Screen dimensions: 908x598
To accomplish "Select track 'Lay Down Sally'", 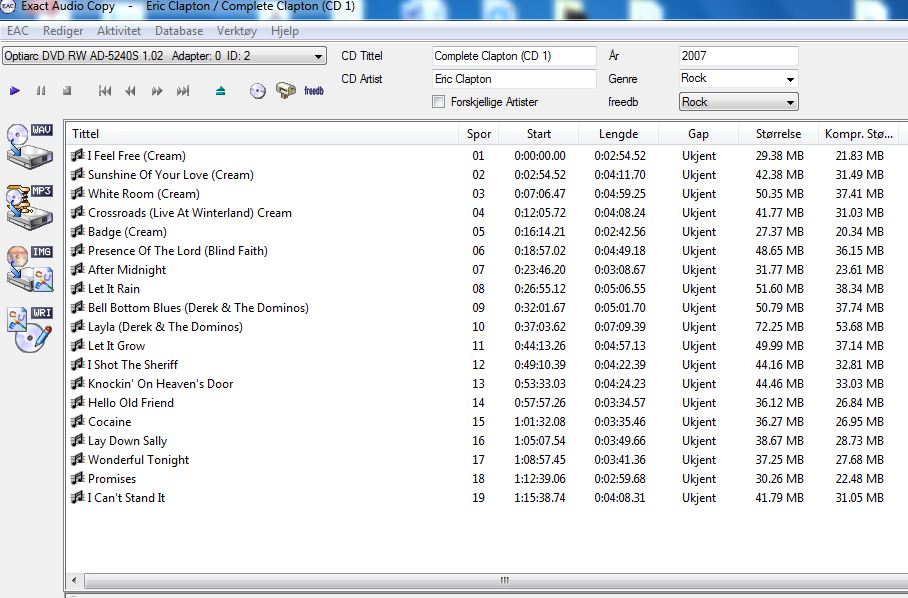I will (127, 441).
